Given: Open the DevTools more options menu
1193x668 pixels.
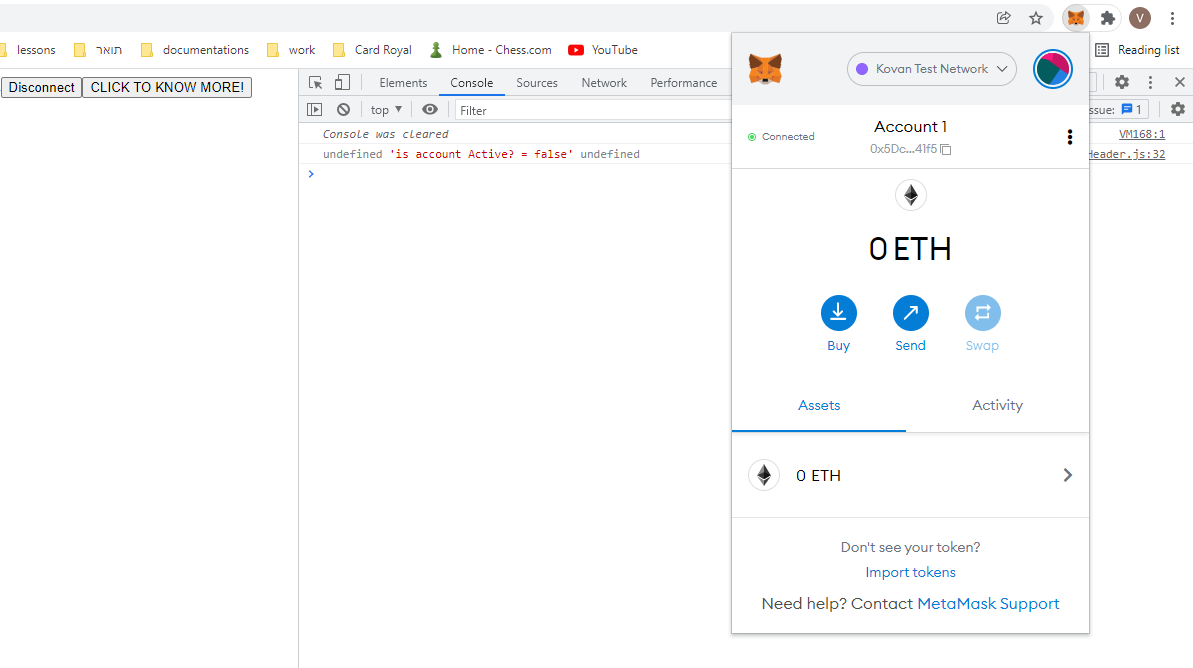Looking at the screenshot, I should 1150,82.
